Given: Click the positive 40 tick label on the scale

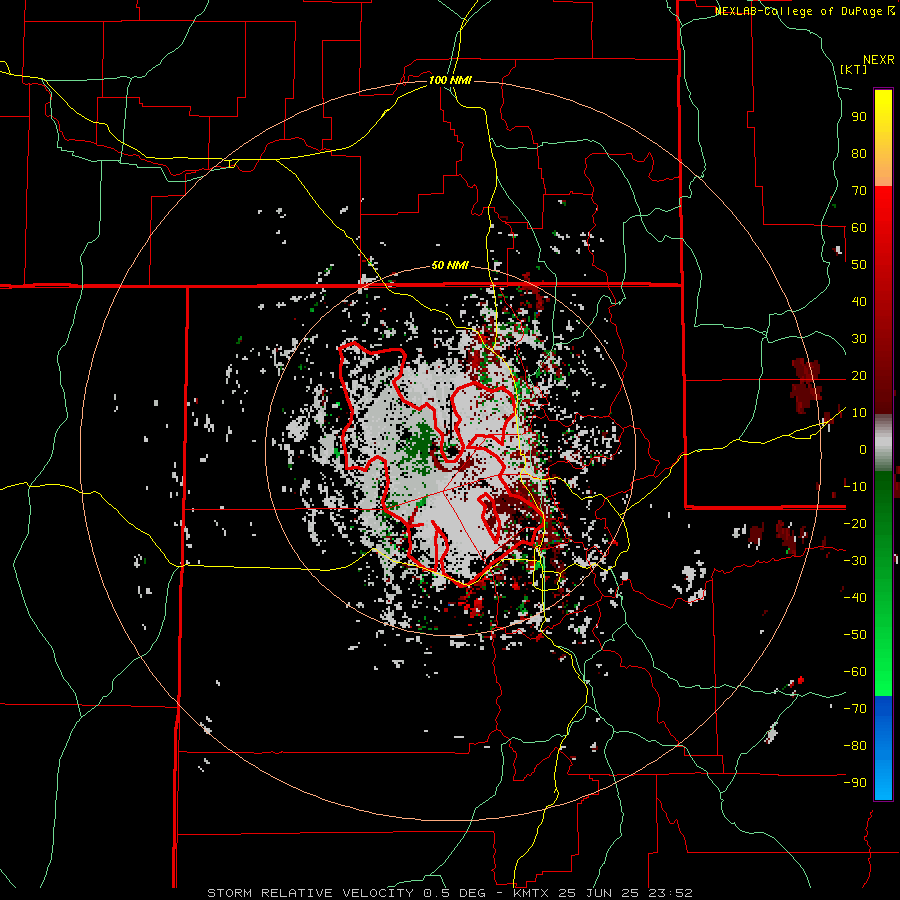Looking at the screenshot, I should pyautogui.click(x=859, y=301).
